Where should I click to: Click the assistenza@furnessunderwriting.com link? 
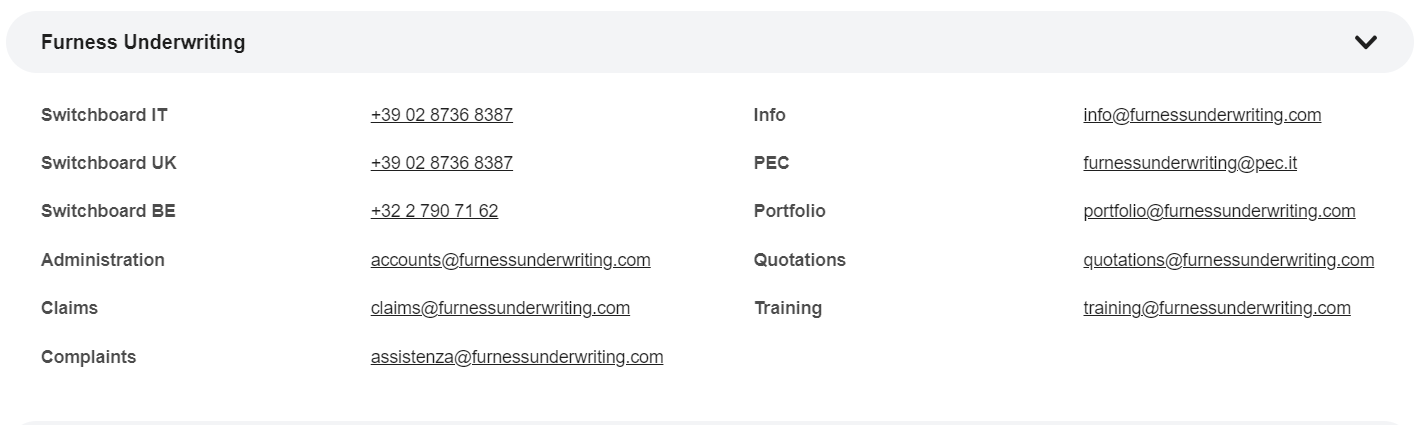coord(516,357)
